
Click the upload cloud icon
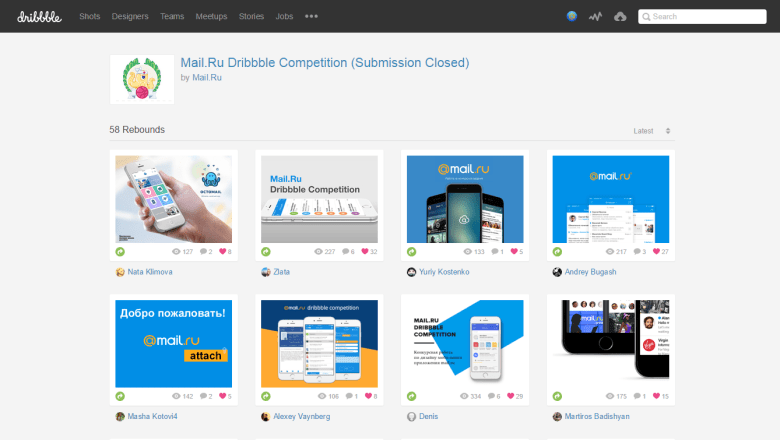pos(620,16)
